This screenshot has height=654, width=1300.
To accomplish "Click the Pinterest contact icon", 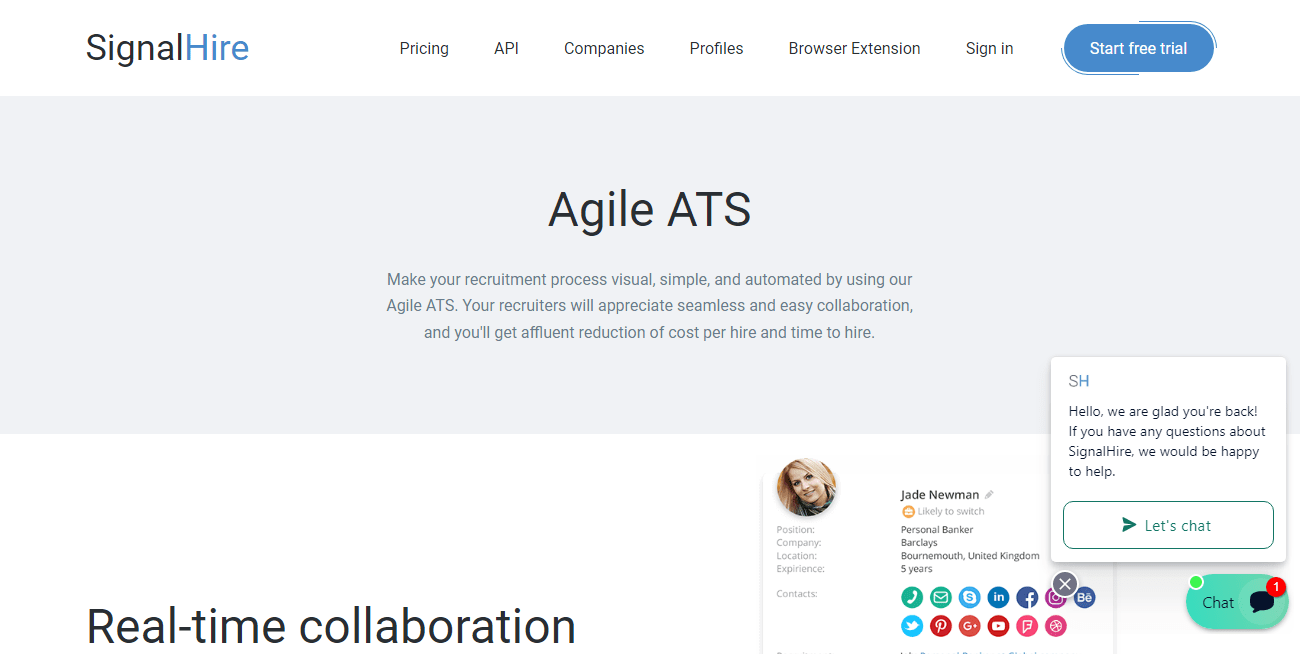I will click(941, 626).
